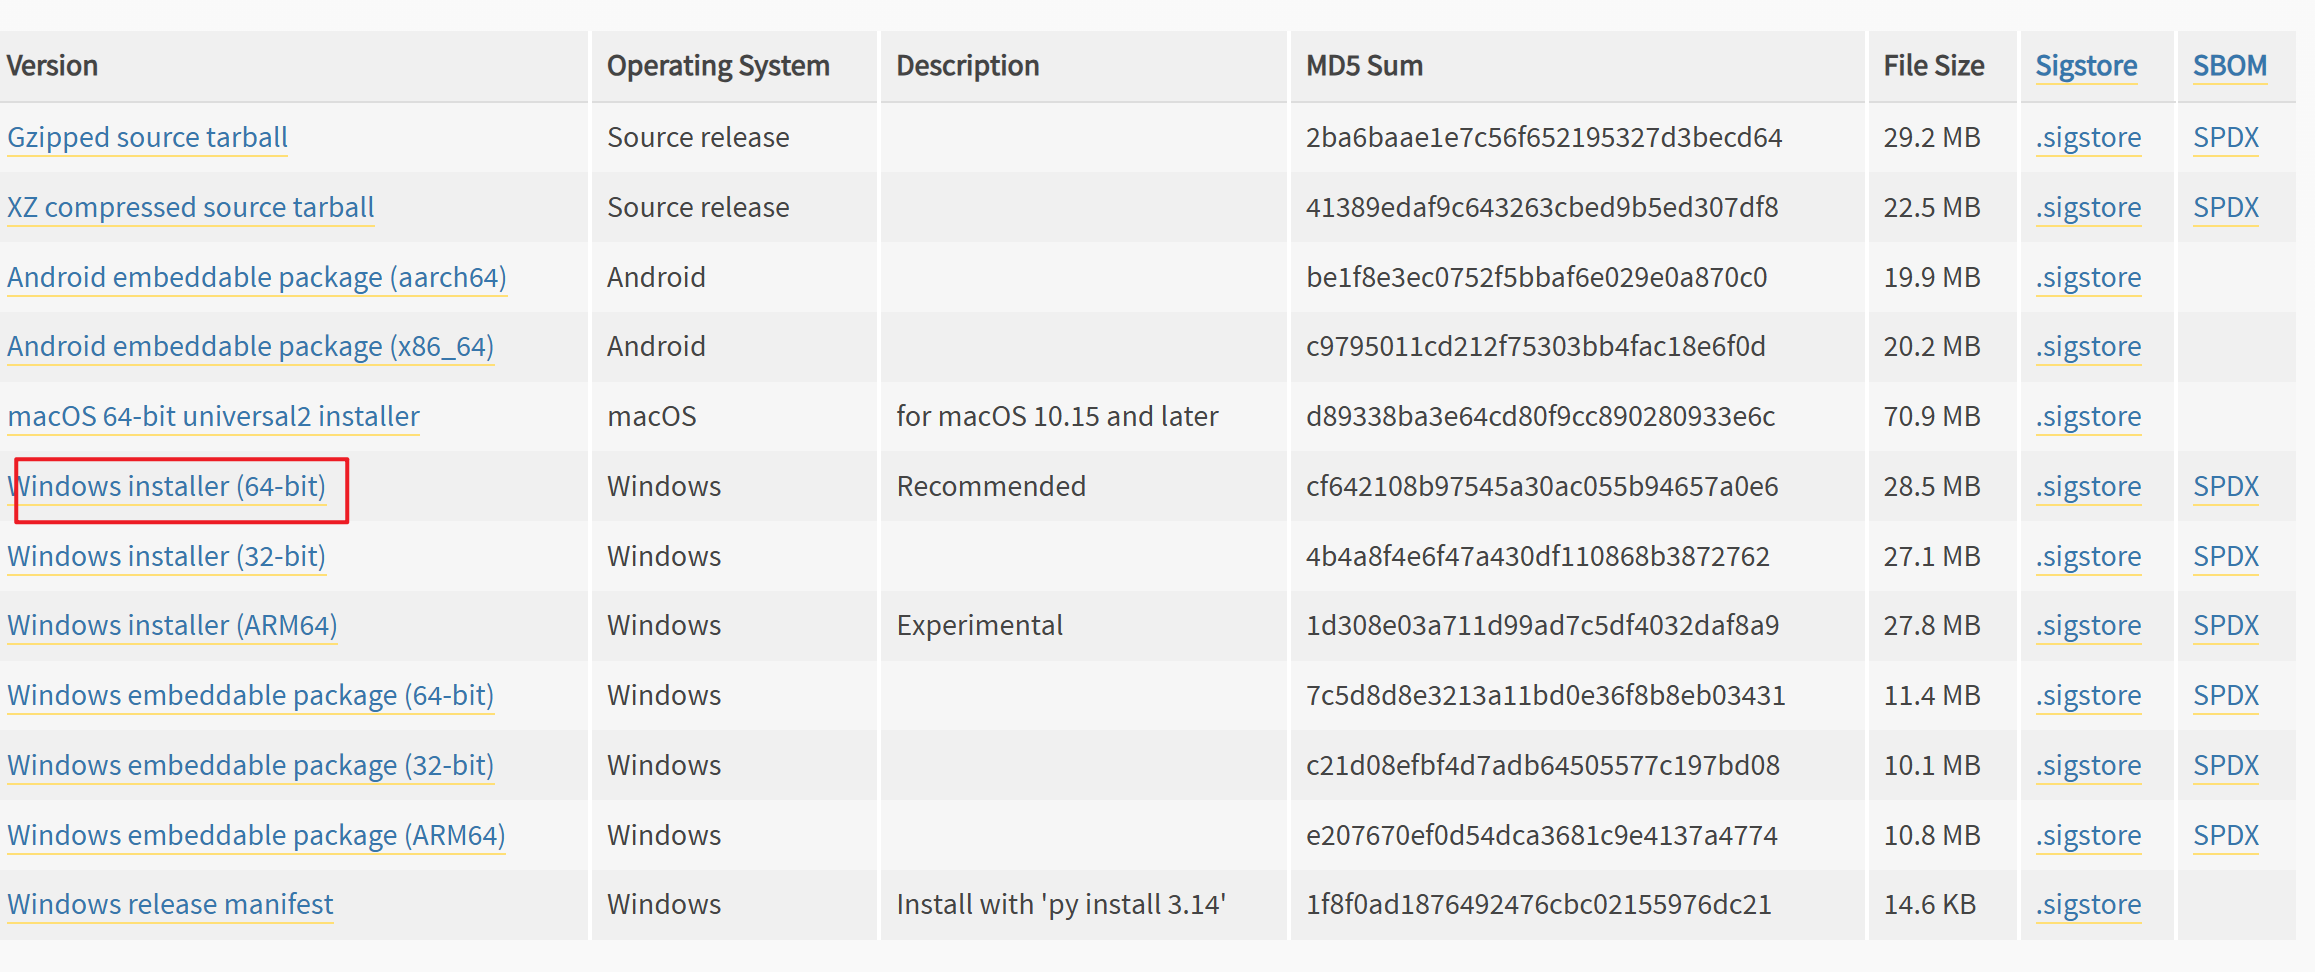Download Windows embeddable package (64-bit)
The image size is (2315, 972).
[250, 695]
